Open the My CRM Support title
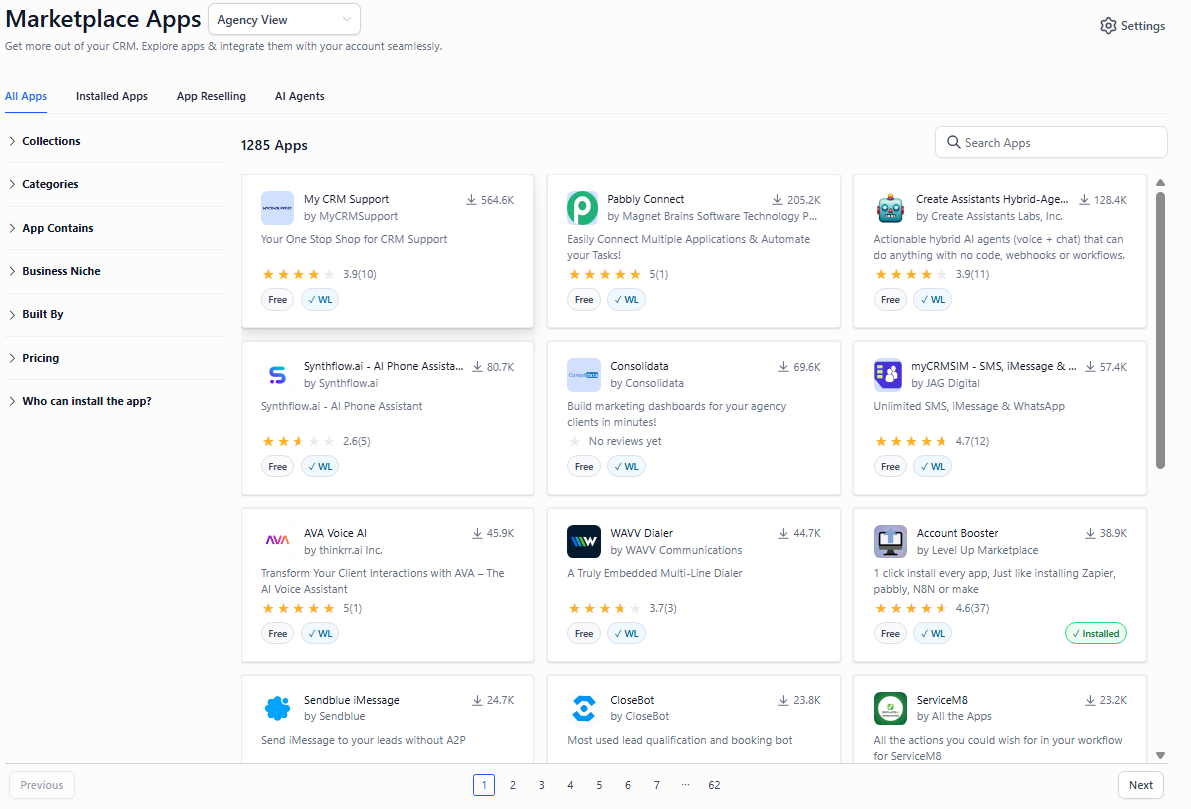The width and height of the screenshot is (1191, 809). 346,199
